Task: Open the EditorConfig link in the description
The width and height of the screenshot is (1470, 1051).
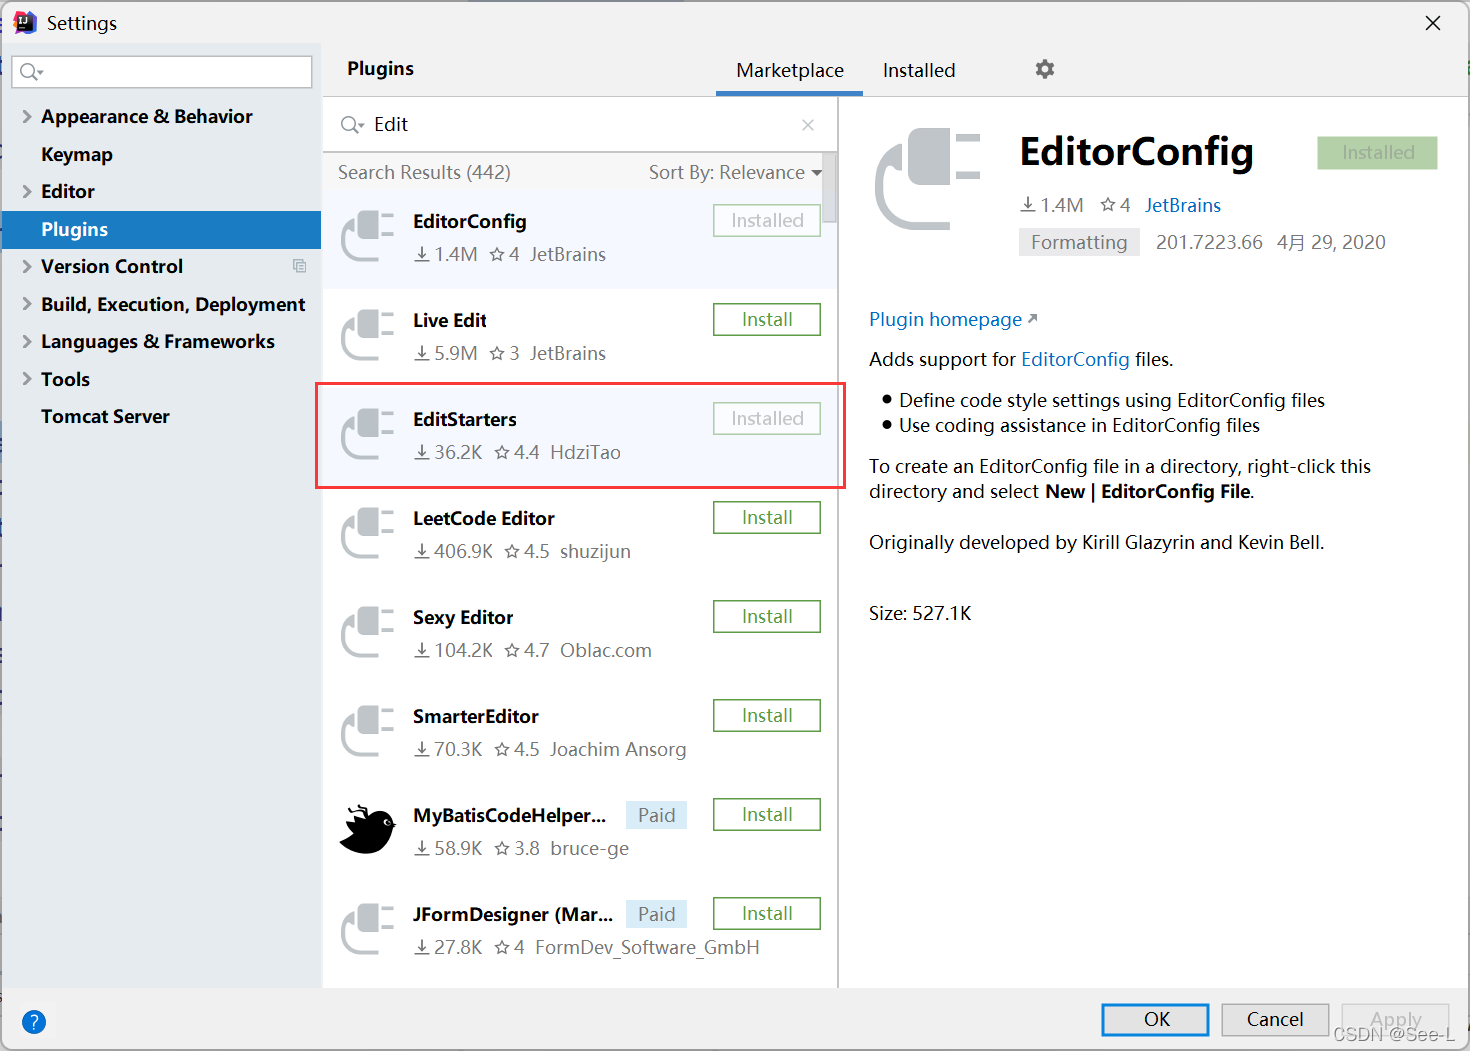Action: 1075,359
